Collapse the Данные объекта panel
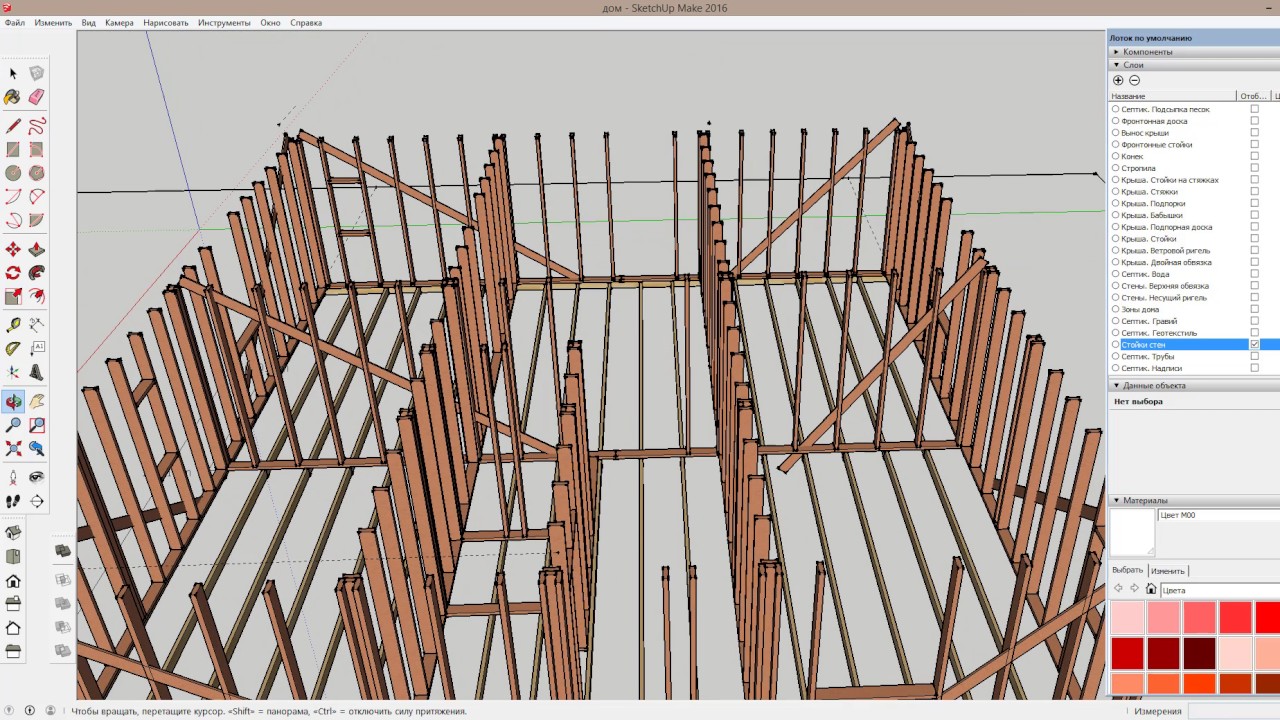Screen dimensions: 1280x720 [1116, 385]
